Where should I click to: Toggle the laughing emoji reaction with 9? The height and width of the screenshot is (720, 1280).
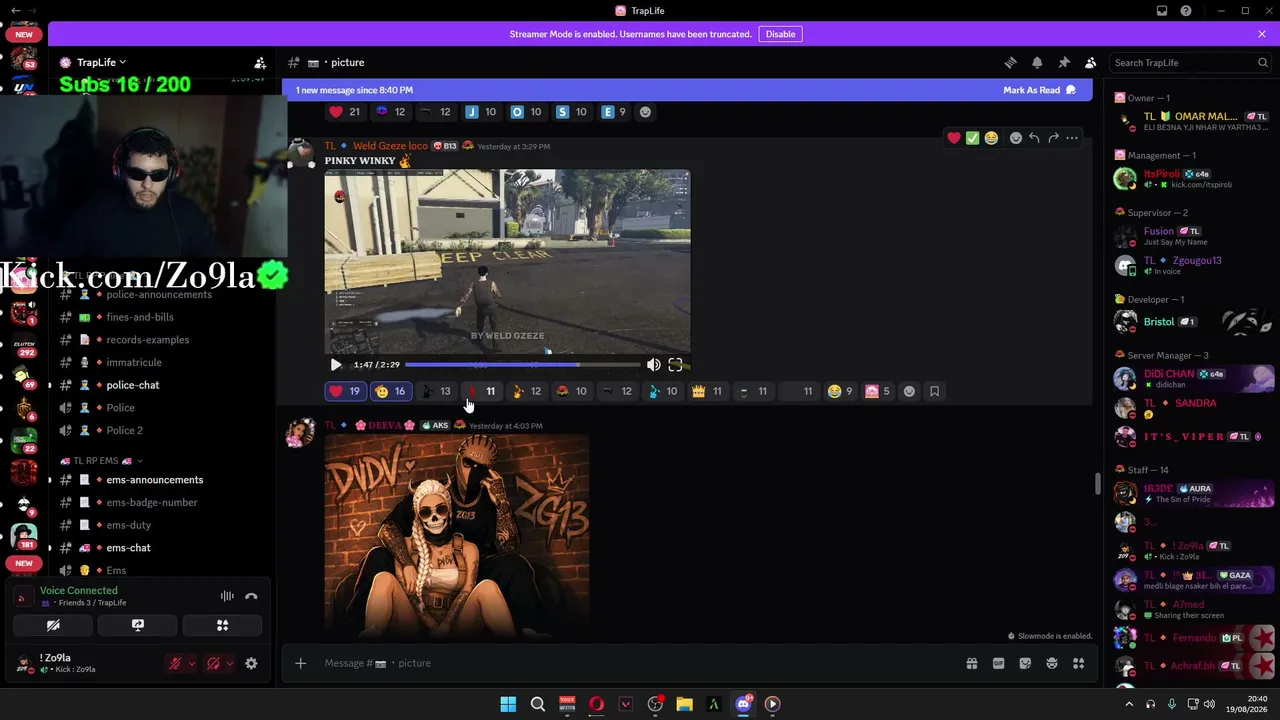[x=840, y=391]
